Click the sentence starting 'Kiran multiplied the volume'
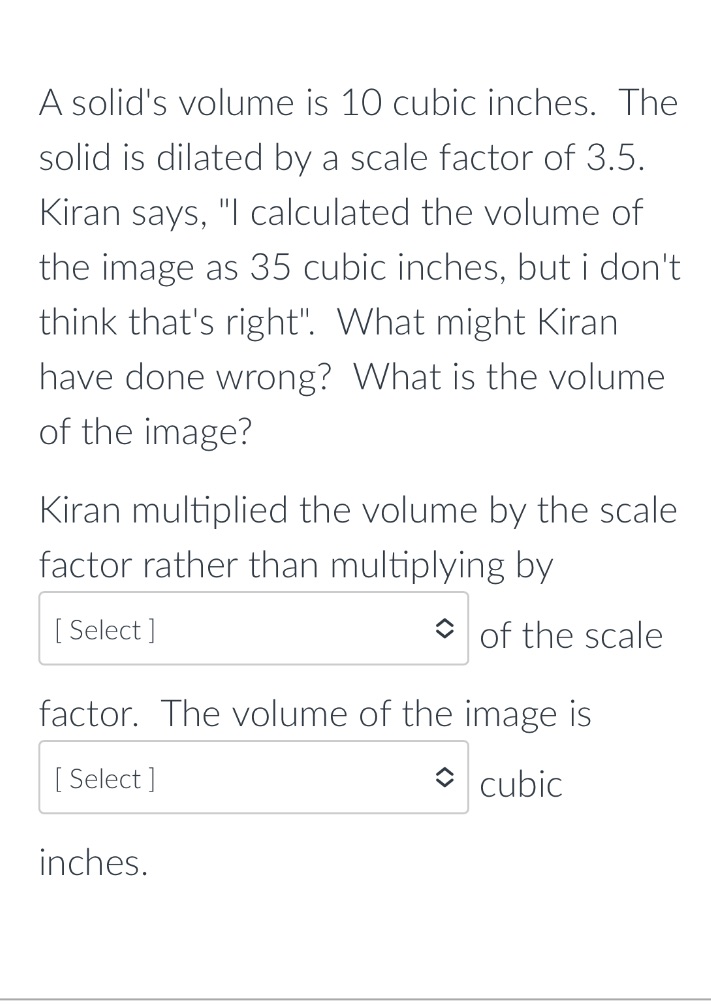The width and height of the screenshot is (711, 1008). [357, 510]
